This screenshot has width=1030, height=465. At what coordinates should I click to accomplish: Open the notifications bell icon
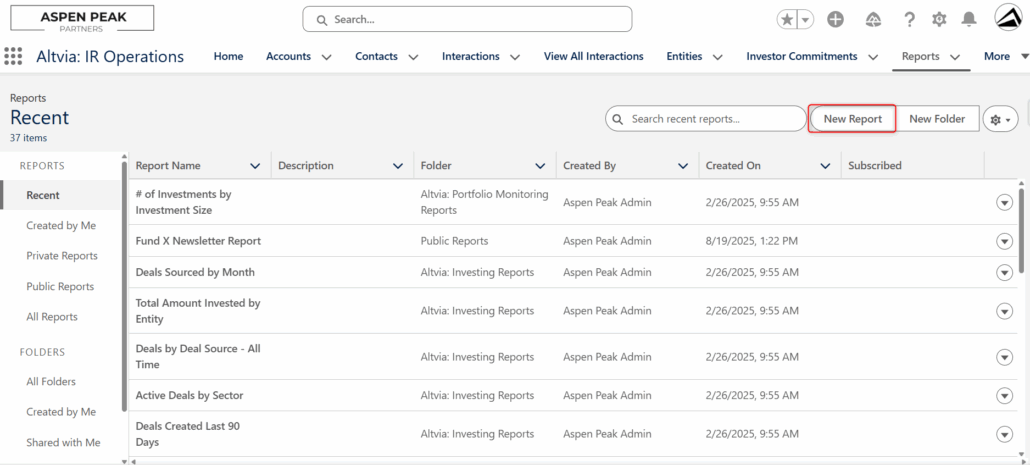pyautogui.click(x=969, y=20)
